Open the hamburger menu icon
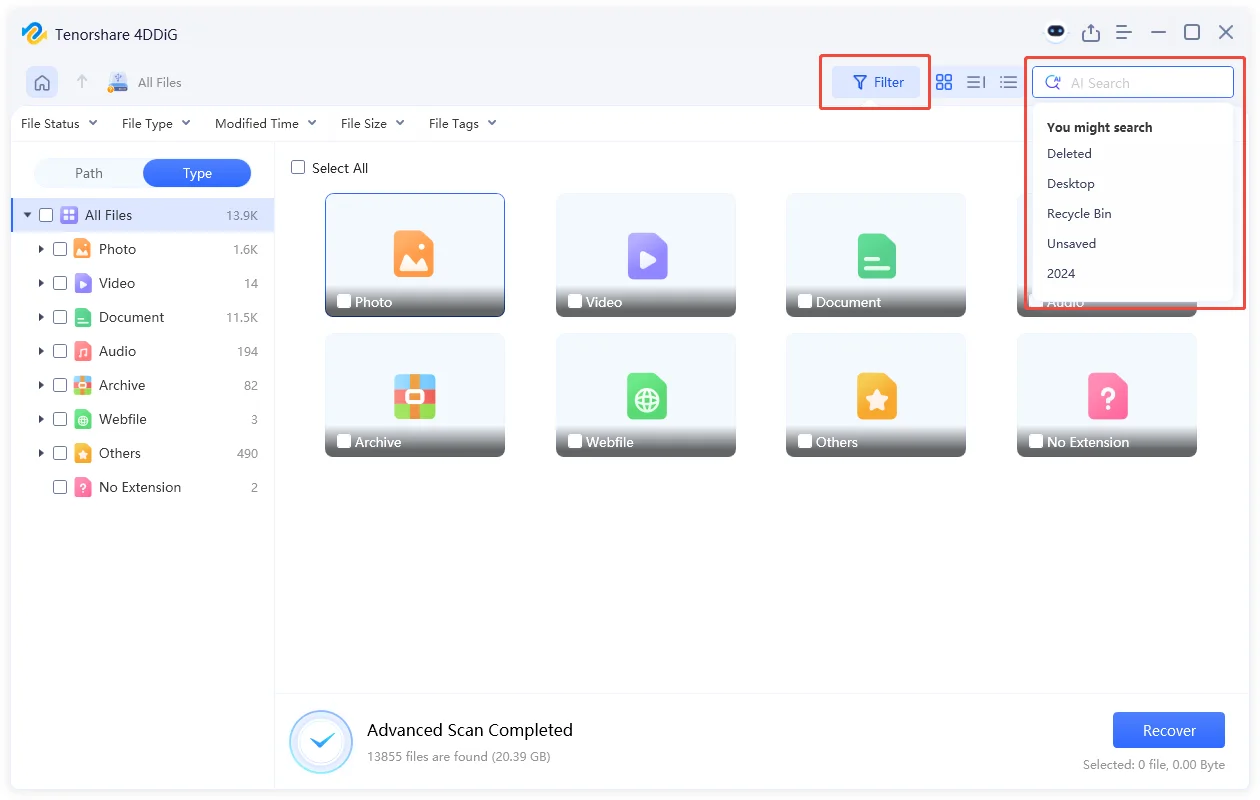 click(1123, 31)
